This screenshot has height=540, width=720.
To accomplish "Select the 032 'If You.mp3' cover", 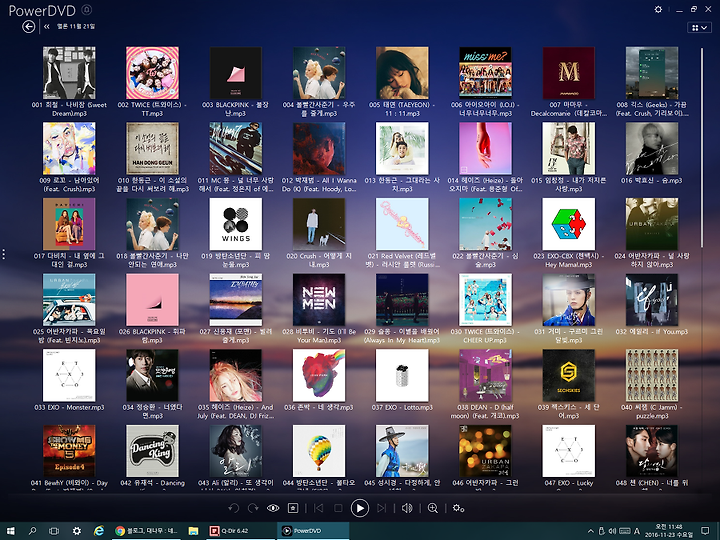I will coord(652,300).
